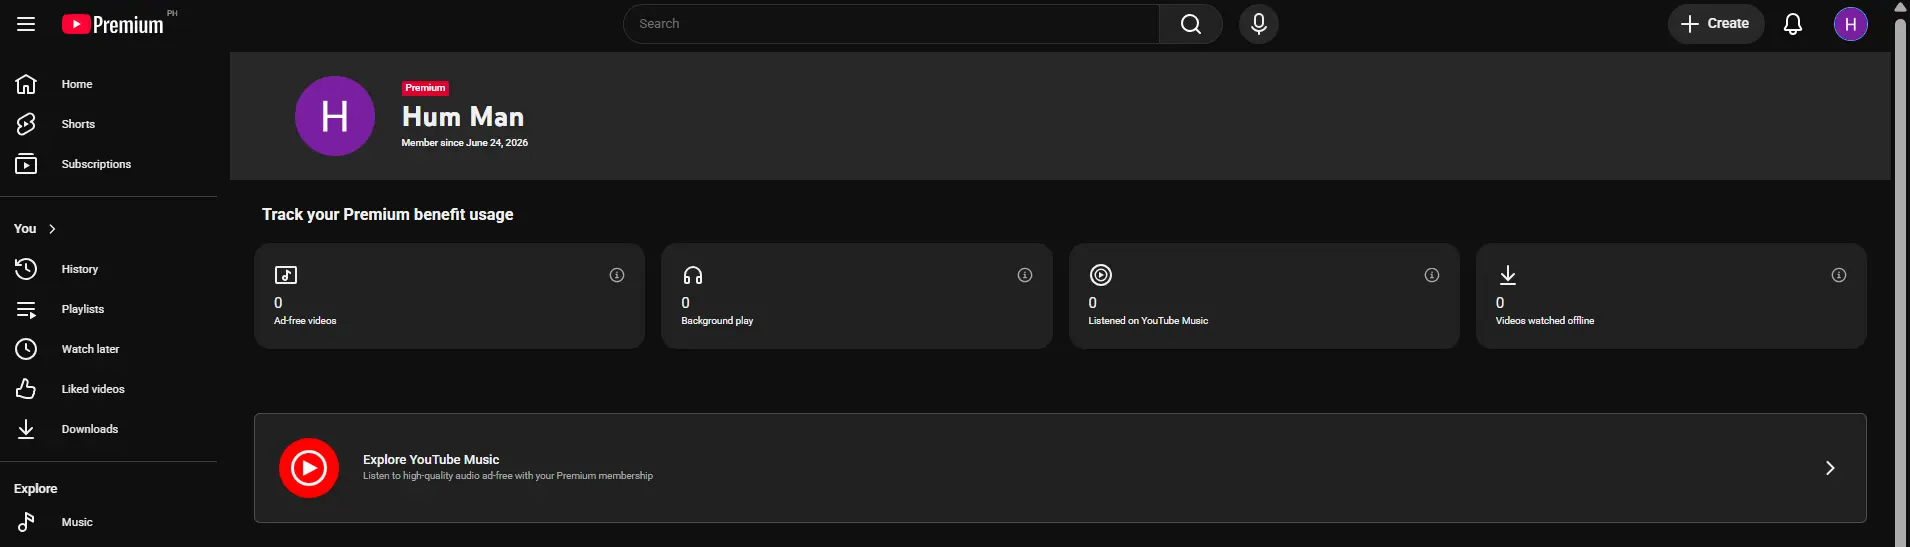The image size is (1910, 547).
Task: Click the Hum Man profile picture
Action: (335, 116)
